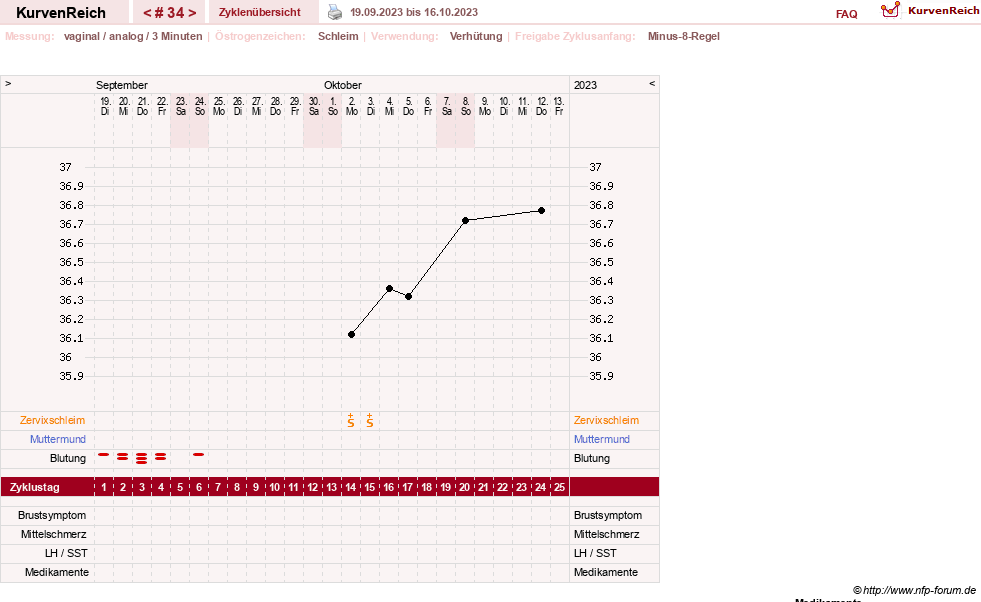Go to next cycle with right angle bracket

pos(192,13)
